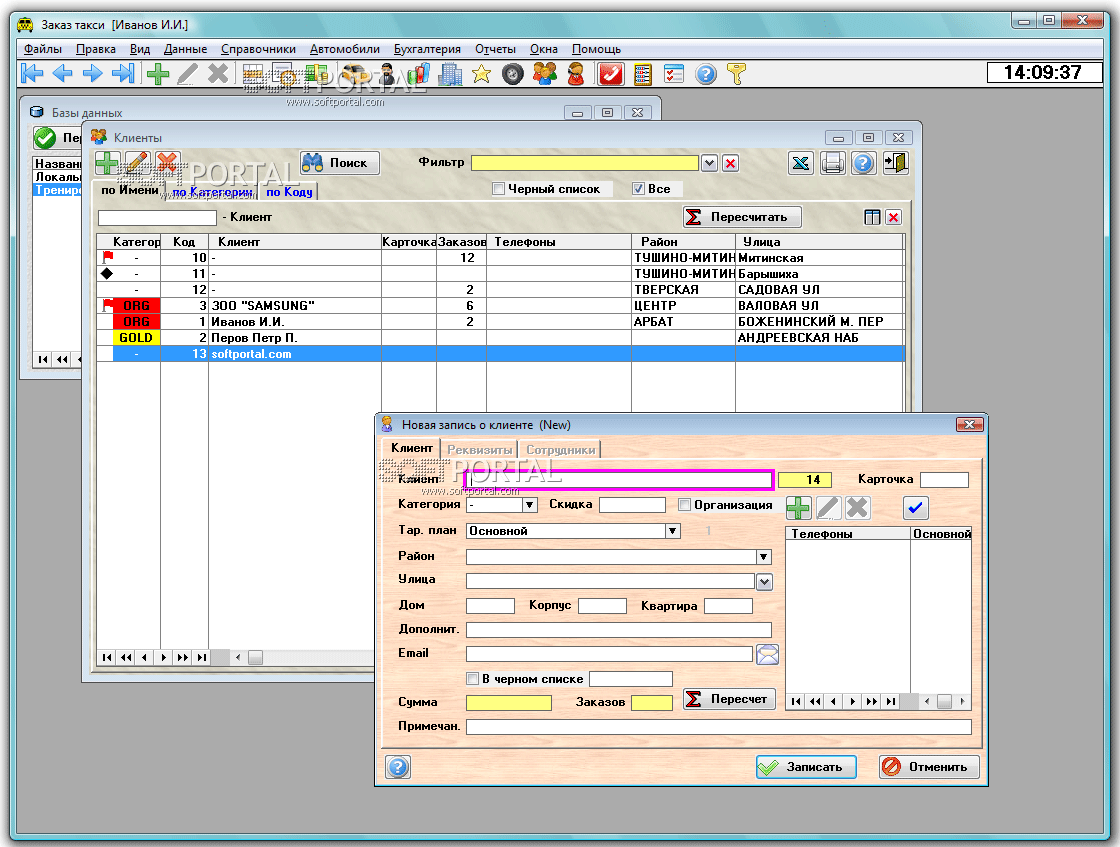Open Файлы menu
This screenshot has width=1120, height=847.
43,49
